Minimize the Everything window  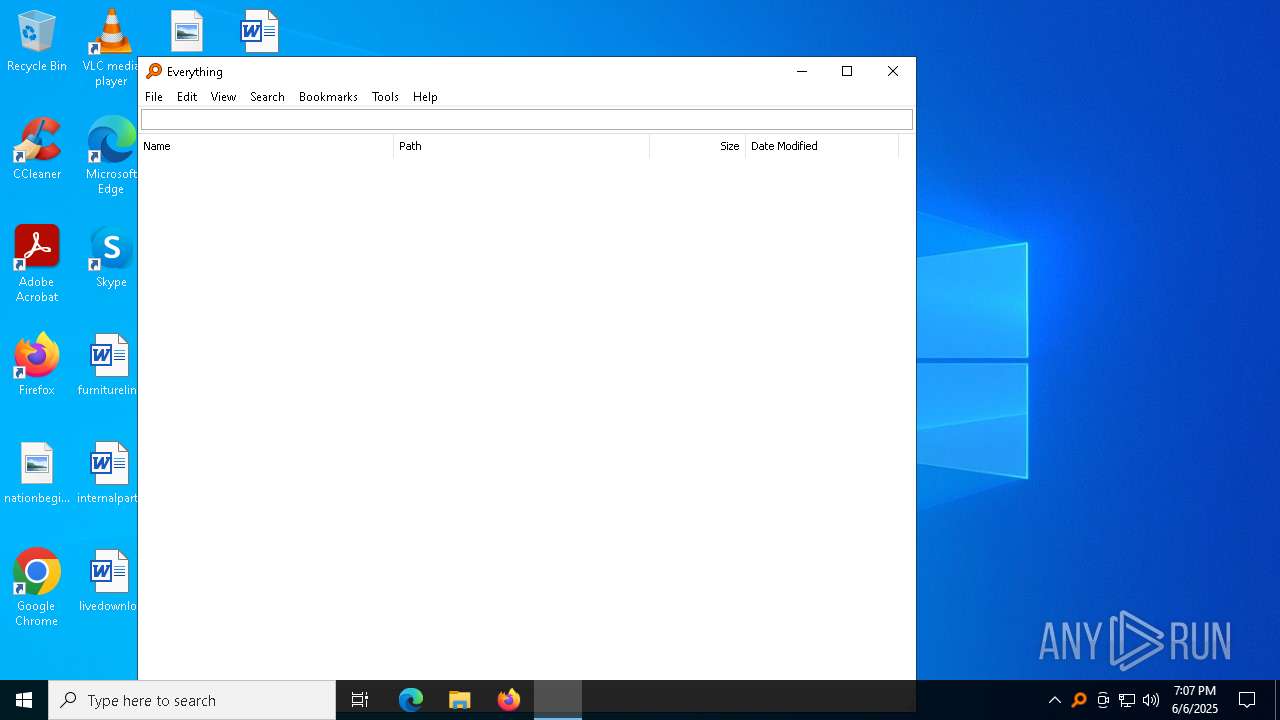coord(801,71)
